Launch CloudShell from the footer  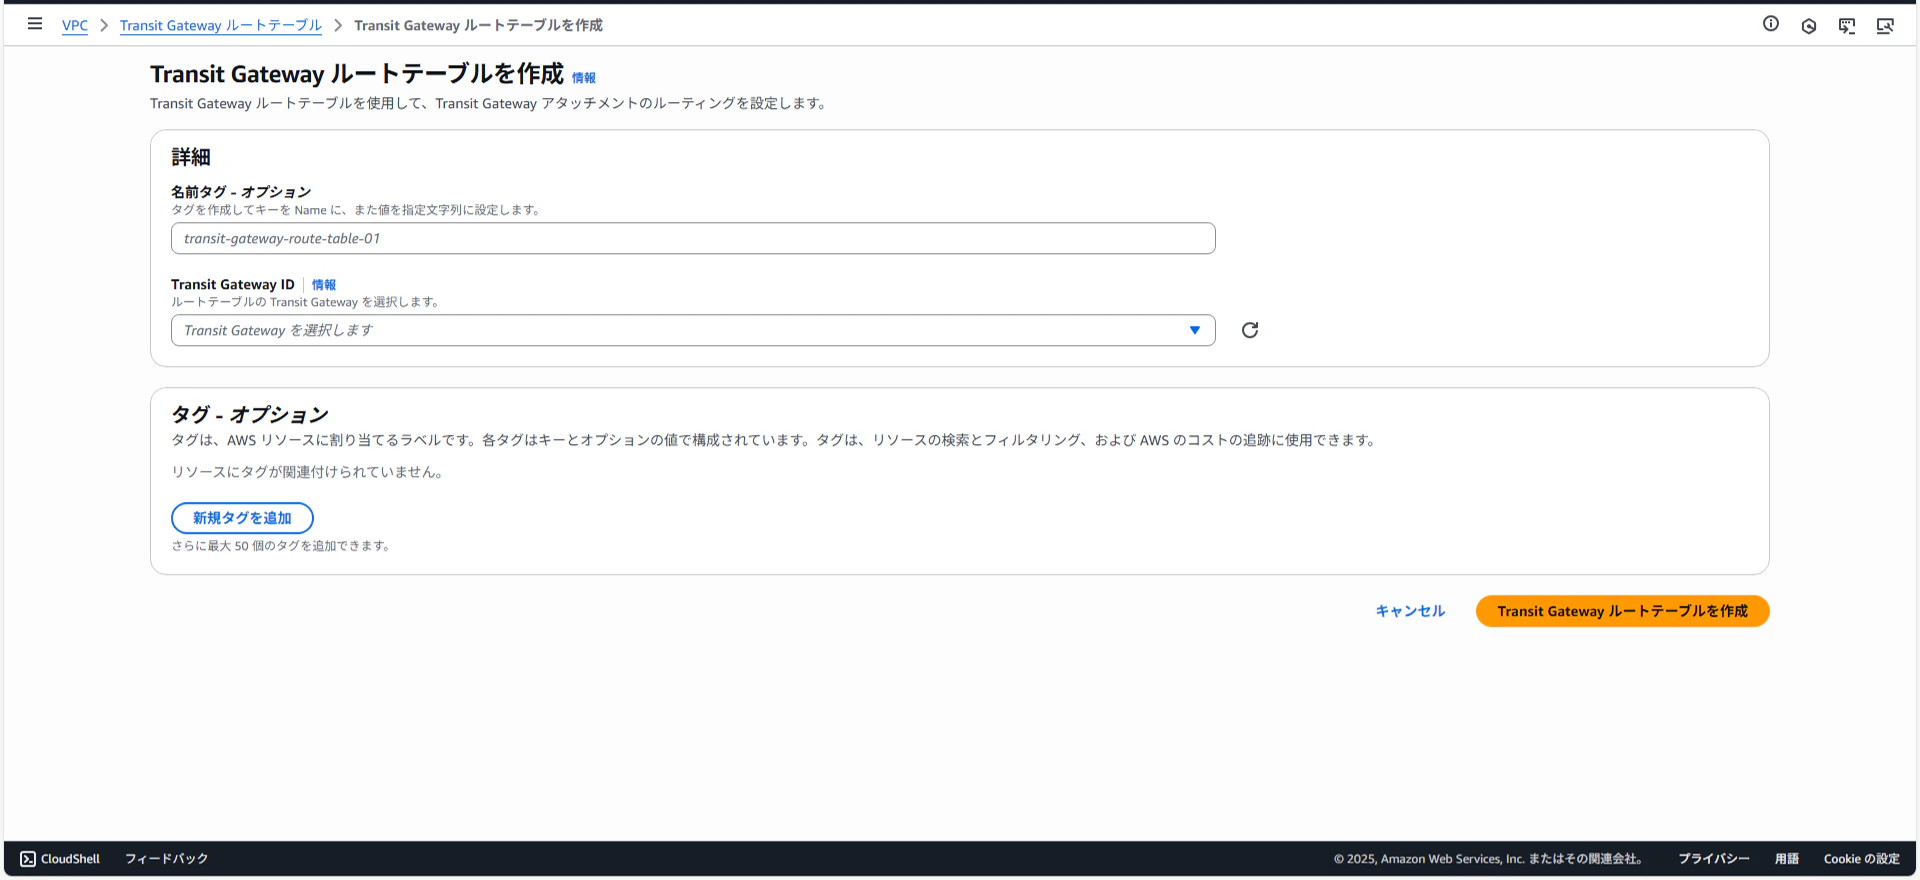[x=60, y=859]
